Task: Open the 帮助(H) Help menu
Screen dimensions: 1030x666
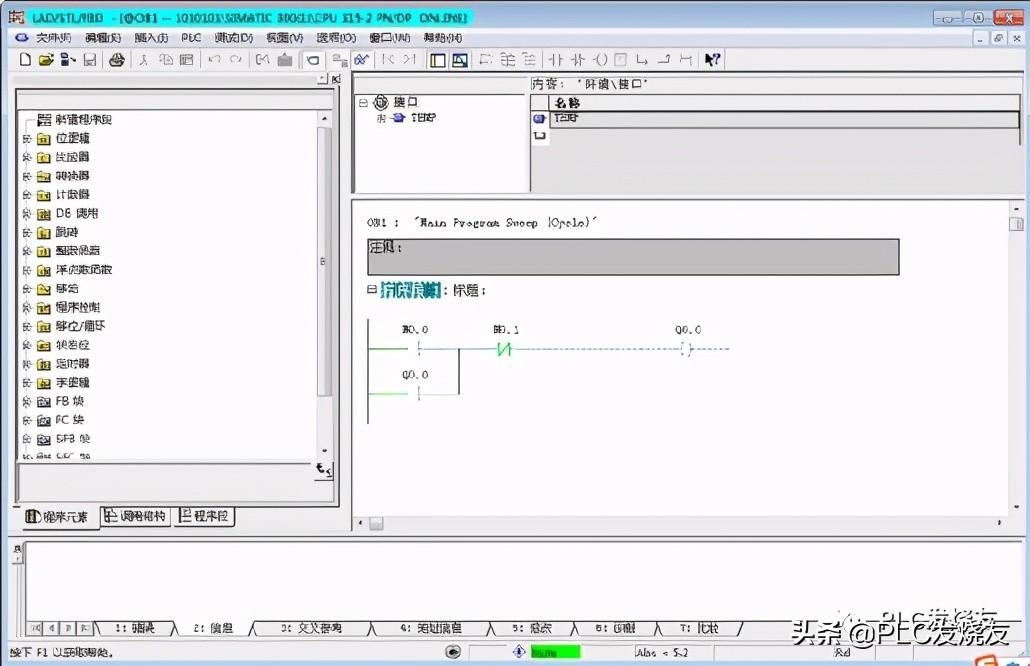Action: [x=443, y=38]
